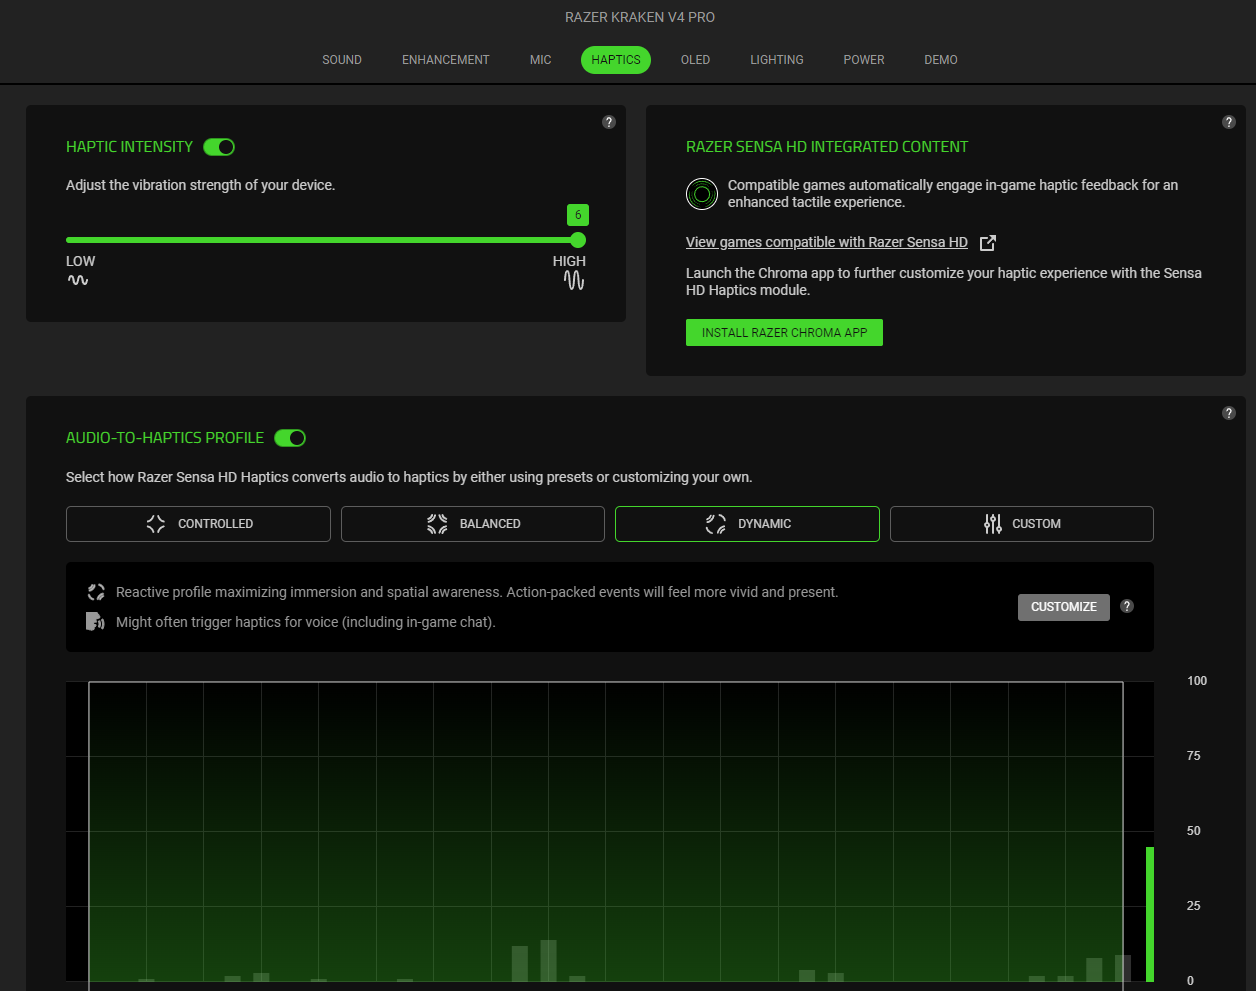1256x991 pixels.
Task: Click the high intensity waveform icon
Action: click(x=574, y=281)
